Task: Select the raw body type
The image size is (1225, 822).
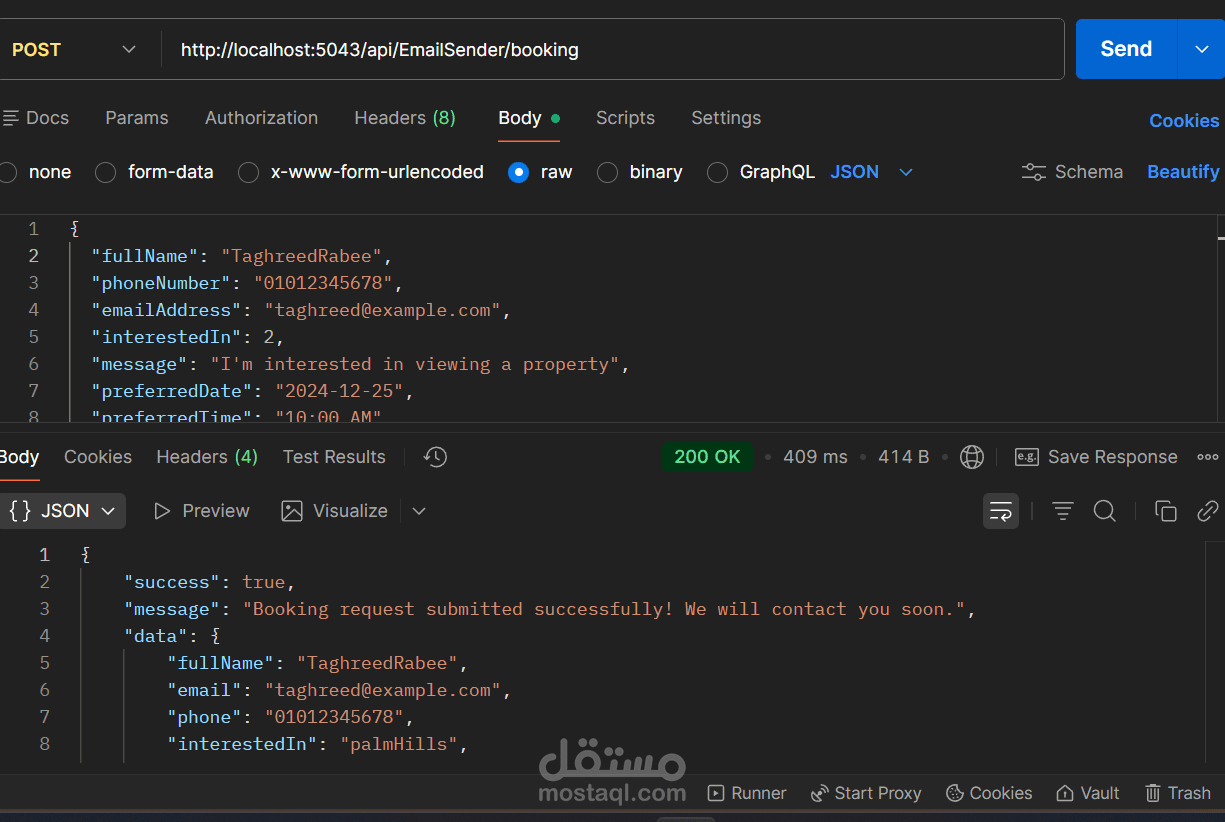Action: click(x=540, y=172)
